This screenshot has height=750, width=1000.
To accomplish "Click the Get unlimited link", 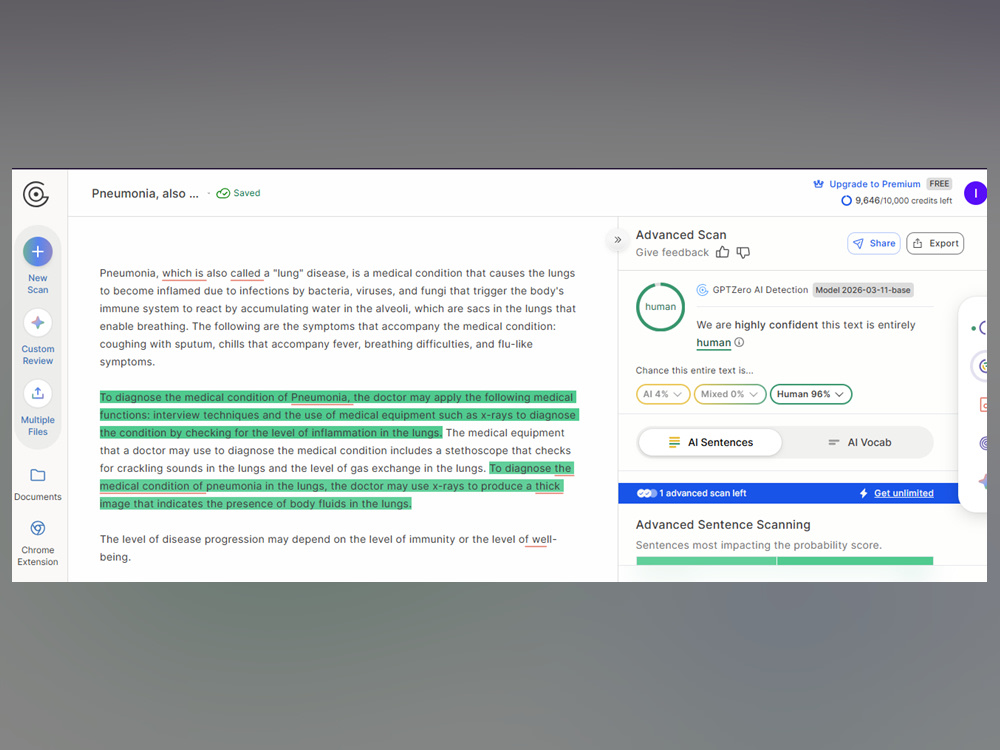I will coord(904,493).
